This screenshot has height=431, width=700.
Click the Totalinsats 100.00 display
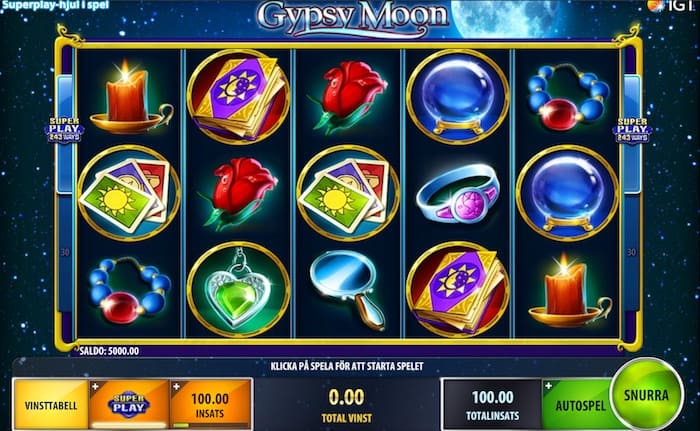point(492,404)
